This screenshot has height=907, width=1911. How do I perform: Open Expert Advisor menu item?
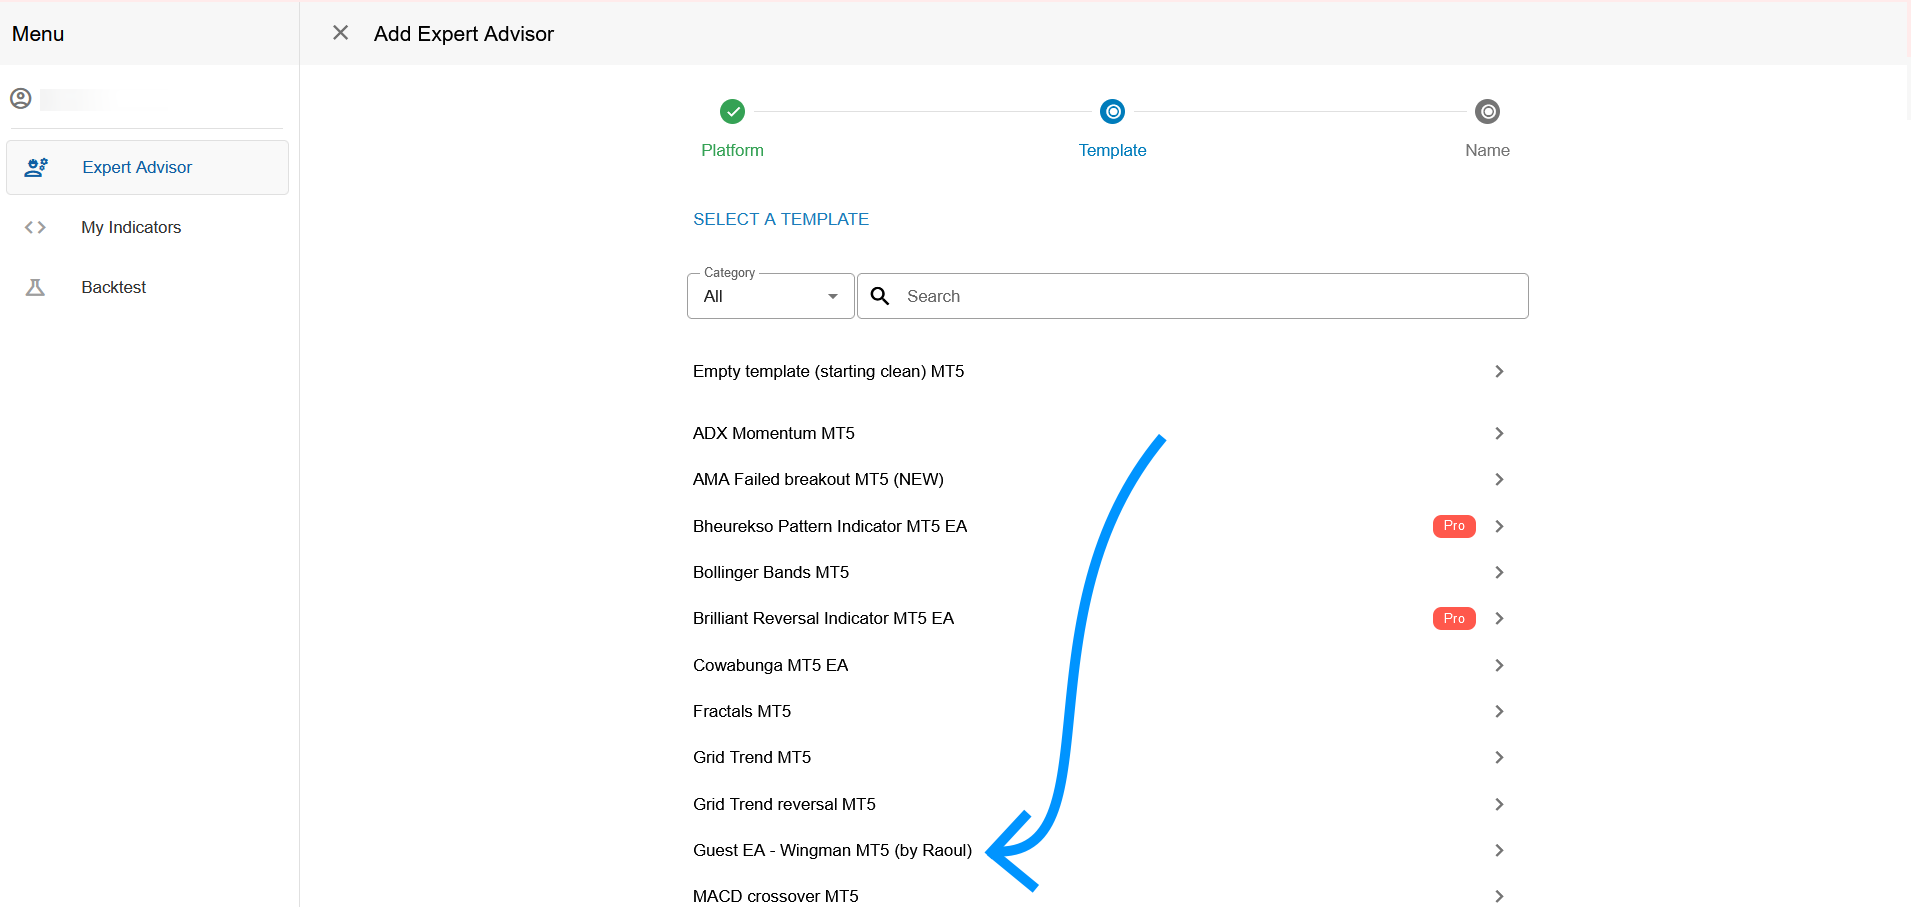coord(147,167)
